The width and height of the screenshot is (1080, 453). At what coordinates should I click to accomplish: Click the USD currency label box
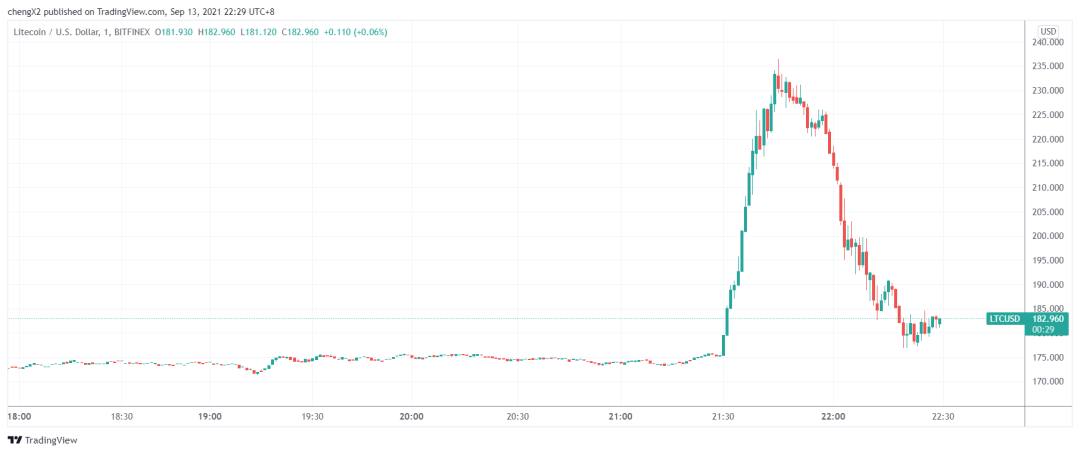1049,31
